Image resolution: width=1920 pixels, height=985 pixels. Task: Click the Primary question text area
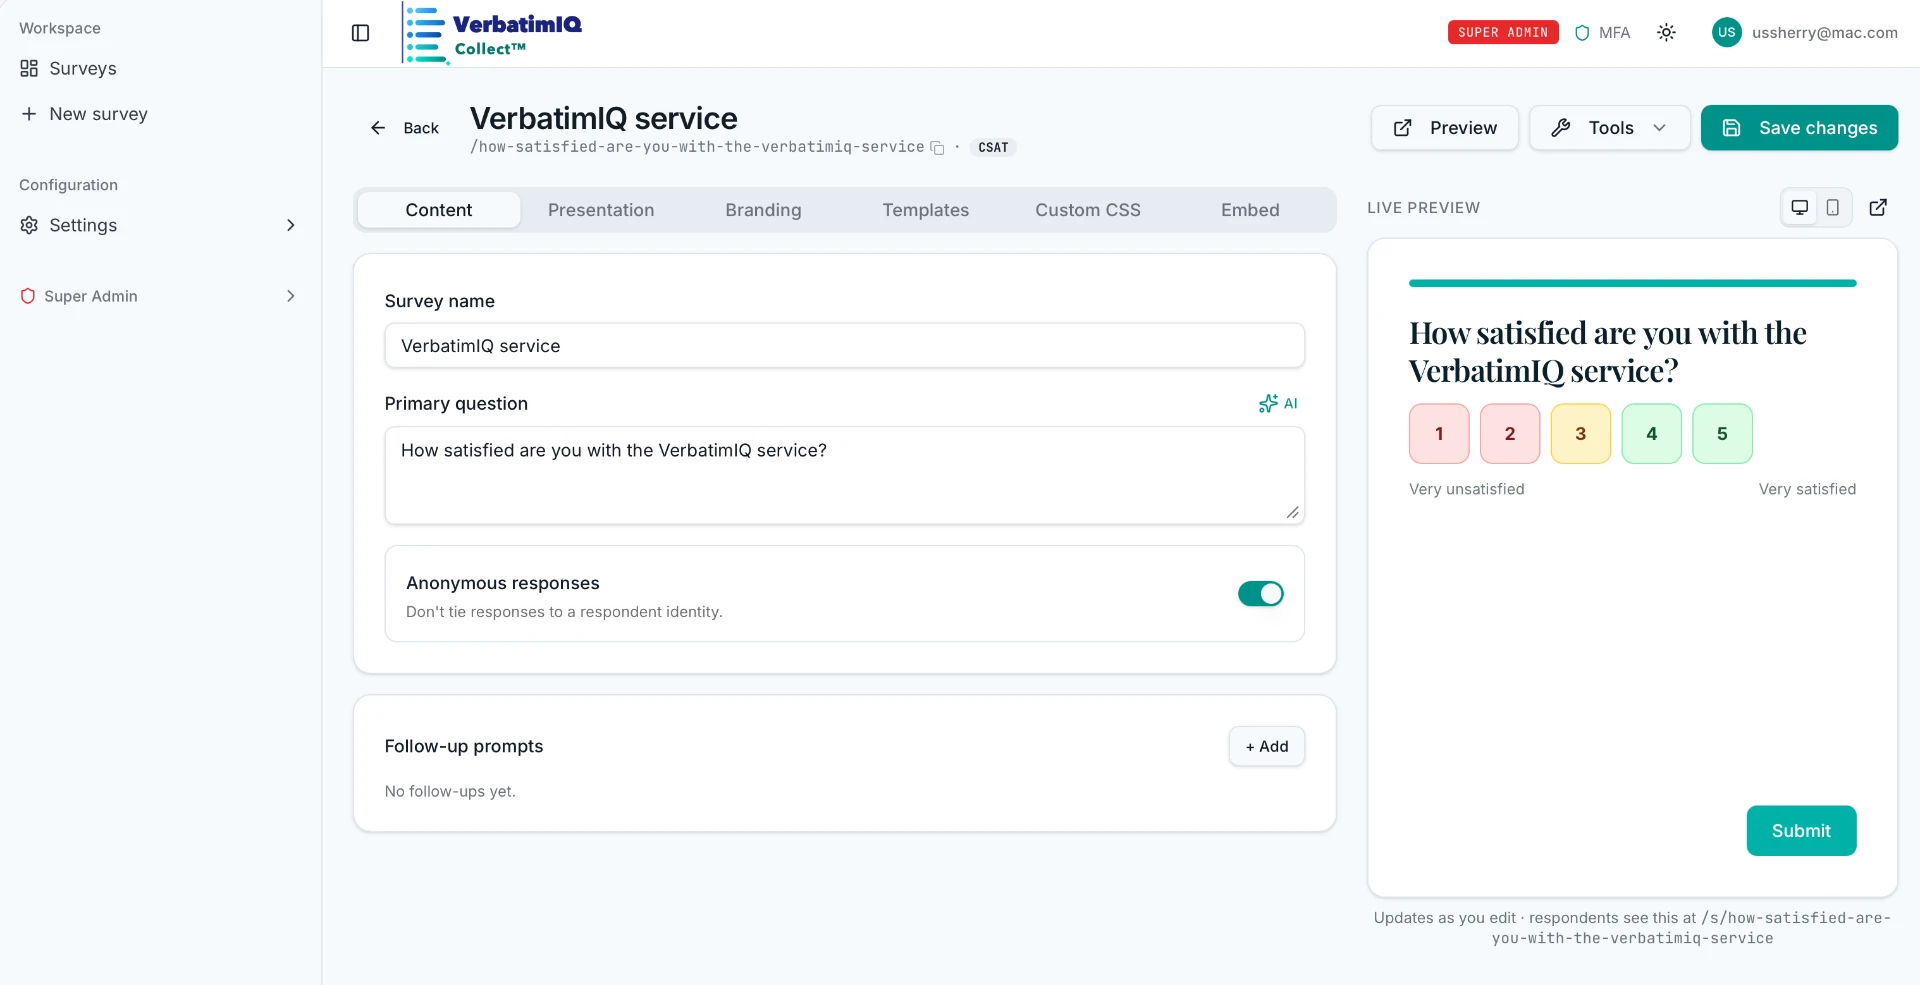point(844,476)
